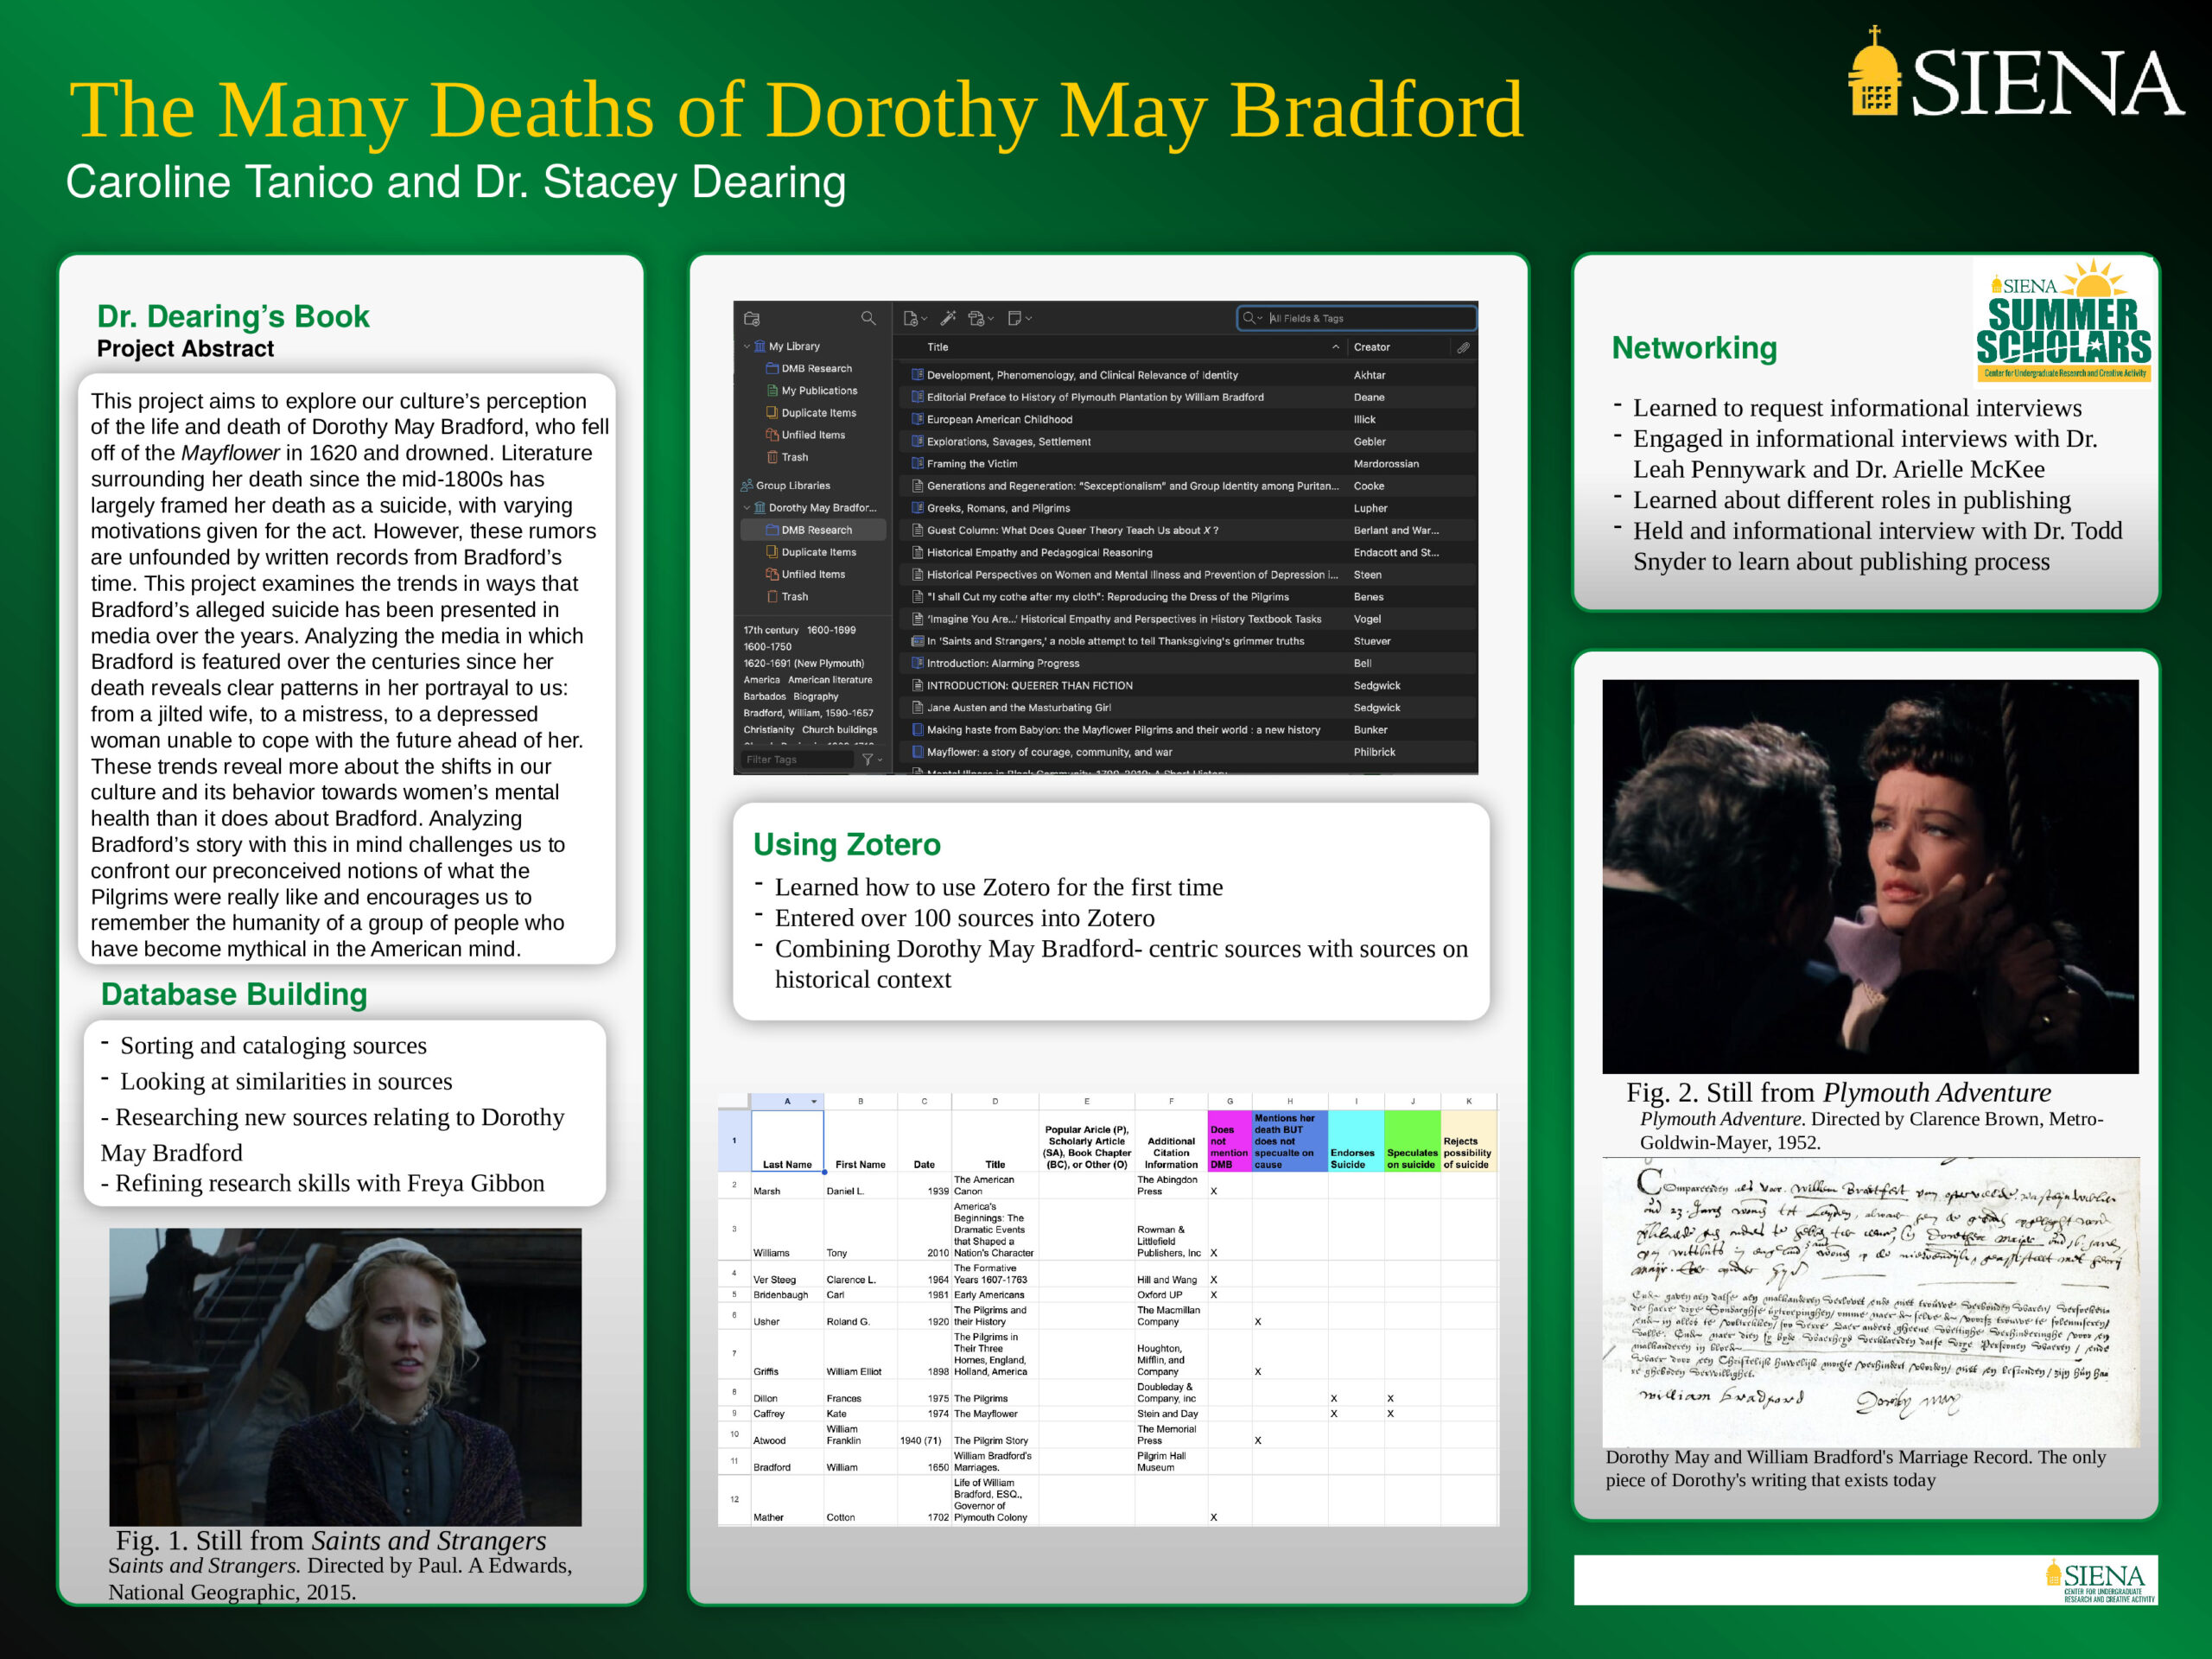Click the green Speculates on suicide header cell
Image resolution: width=2212 pixels, height=1659 pixels.
[1412, 1141]
